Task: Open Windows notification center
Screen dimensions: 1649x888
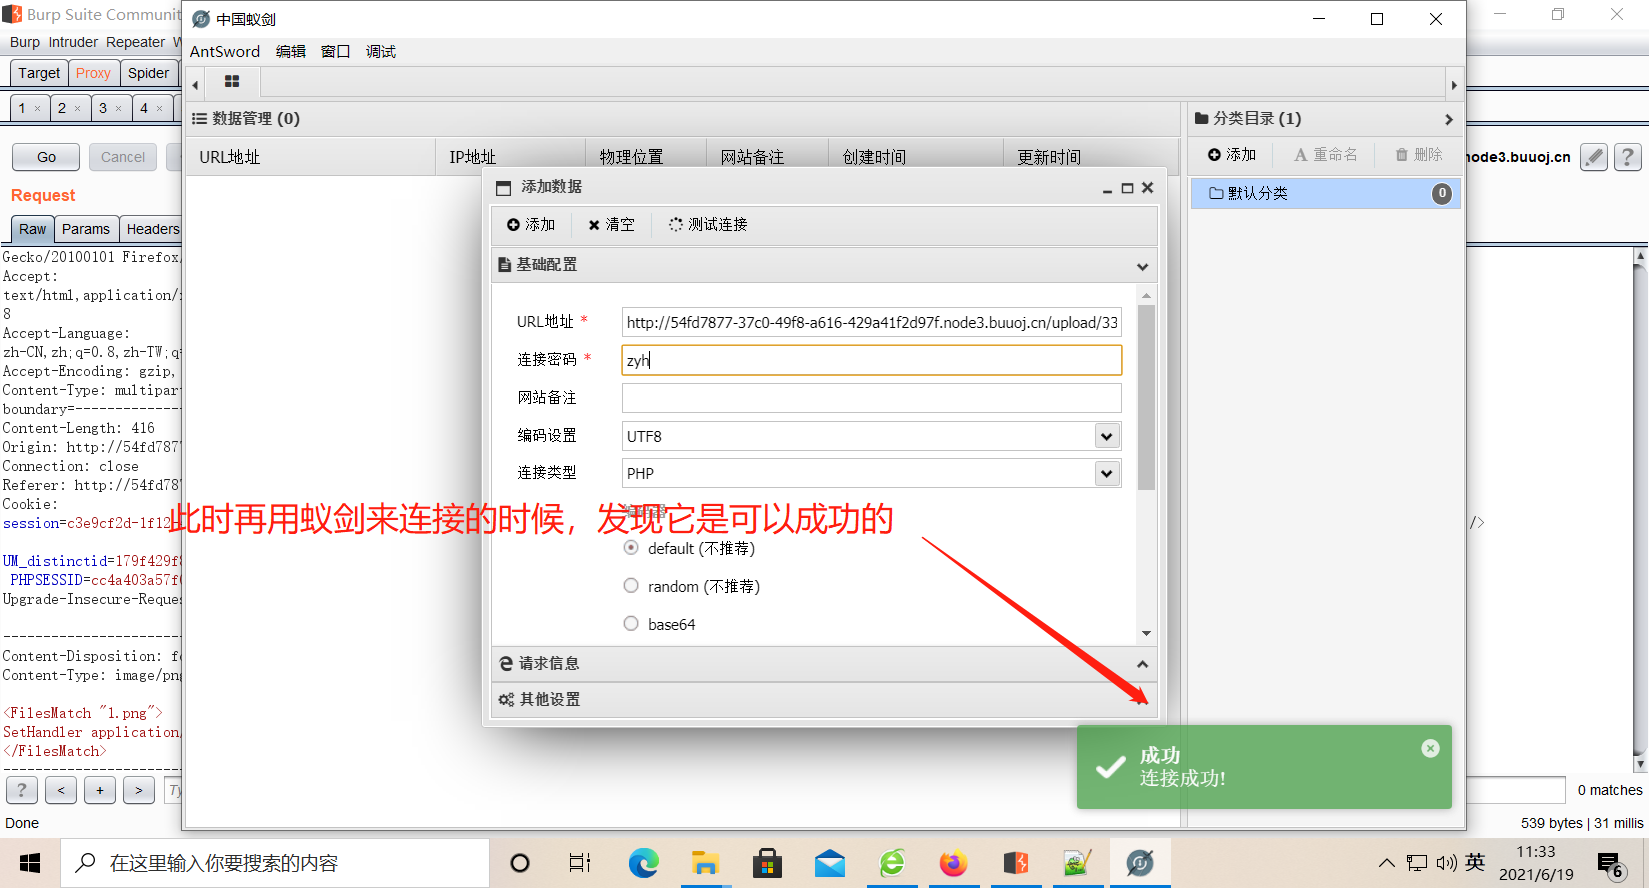Action: (1609, 863)
